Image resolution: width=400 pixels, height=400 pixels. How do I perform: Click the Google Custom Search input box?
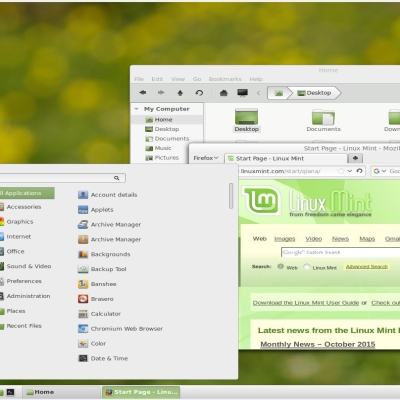pyautogui.click(x=340, y=252)
